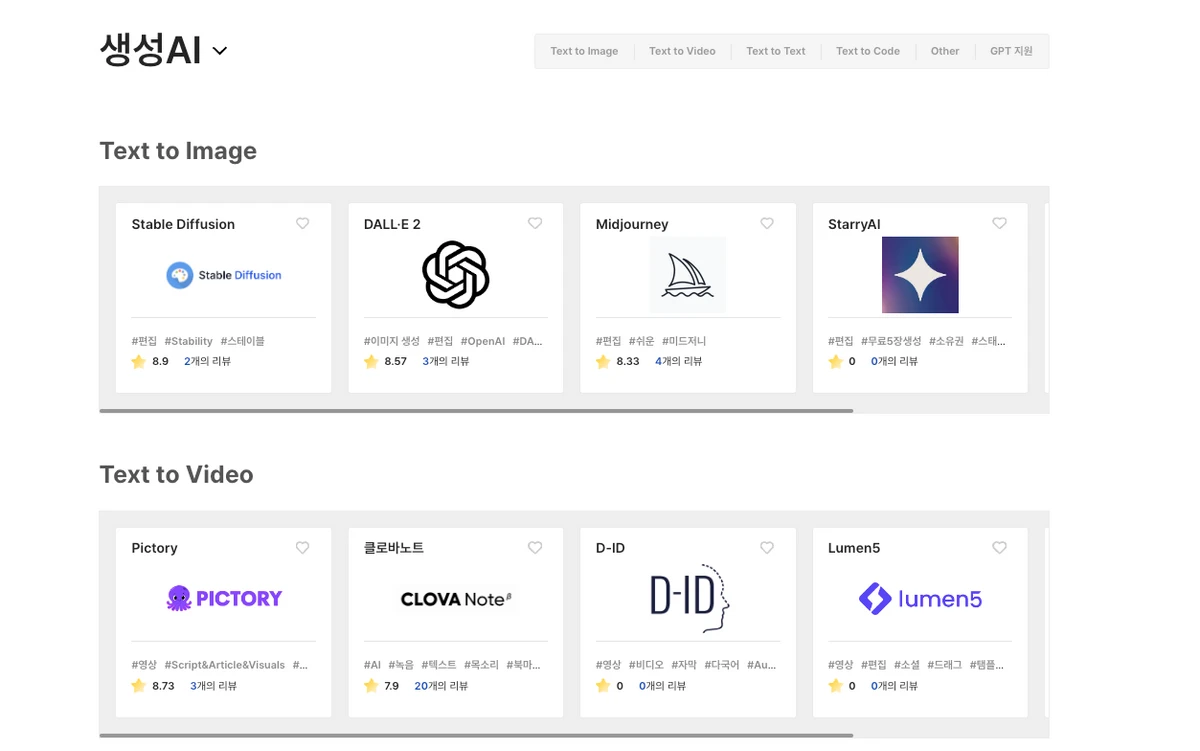Screen dimensions: 1200x751
Task: Add 클로바노트 to favorites via heart
Action: click(535, 548)
